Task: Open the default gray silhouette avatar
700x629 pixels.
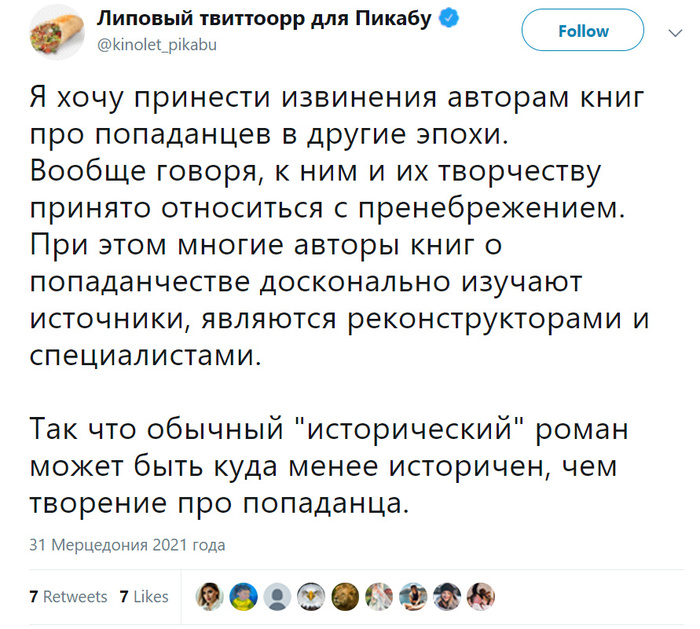Action: tap(277, 596)
